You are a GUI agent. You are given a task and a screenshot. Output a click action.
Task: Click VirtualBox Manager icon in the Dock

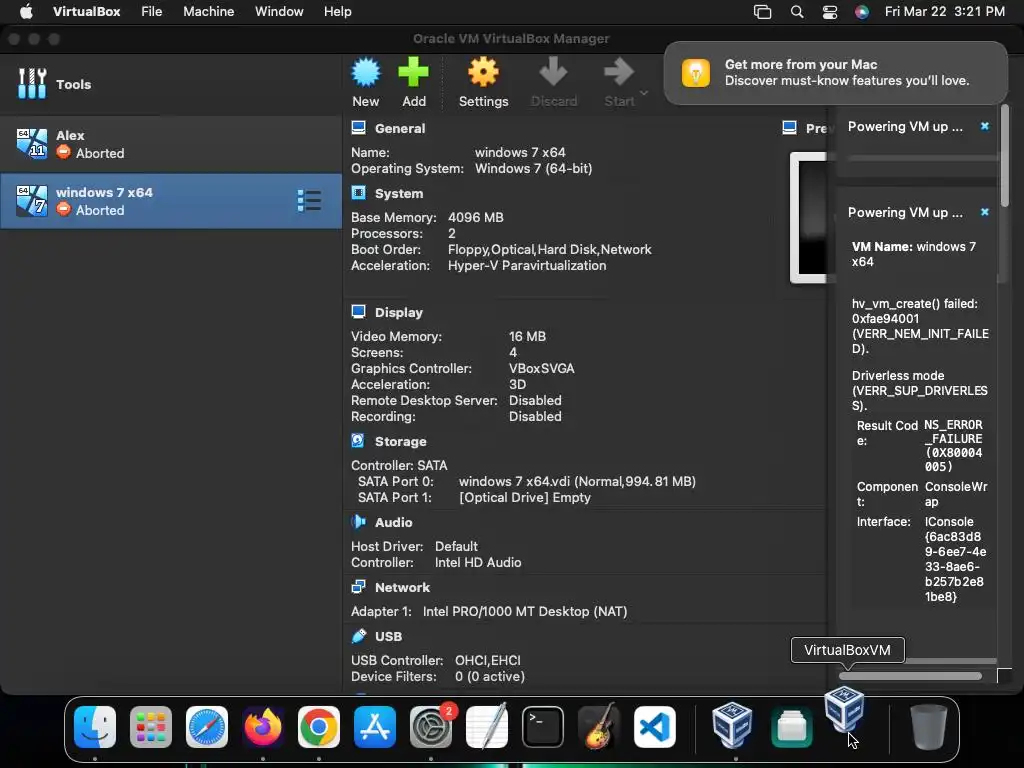(x=732, y=726)
